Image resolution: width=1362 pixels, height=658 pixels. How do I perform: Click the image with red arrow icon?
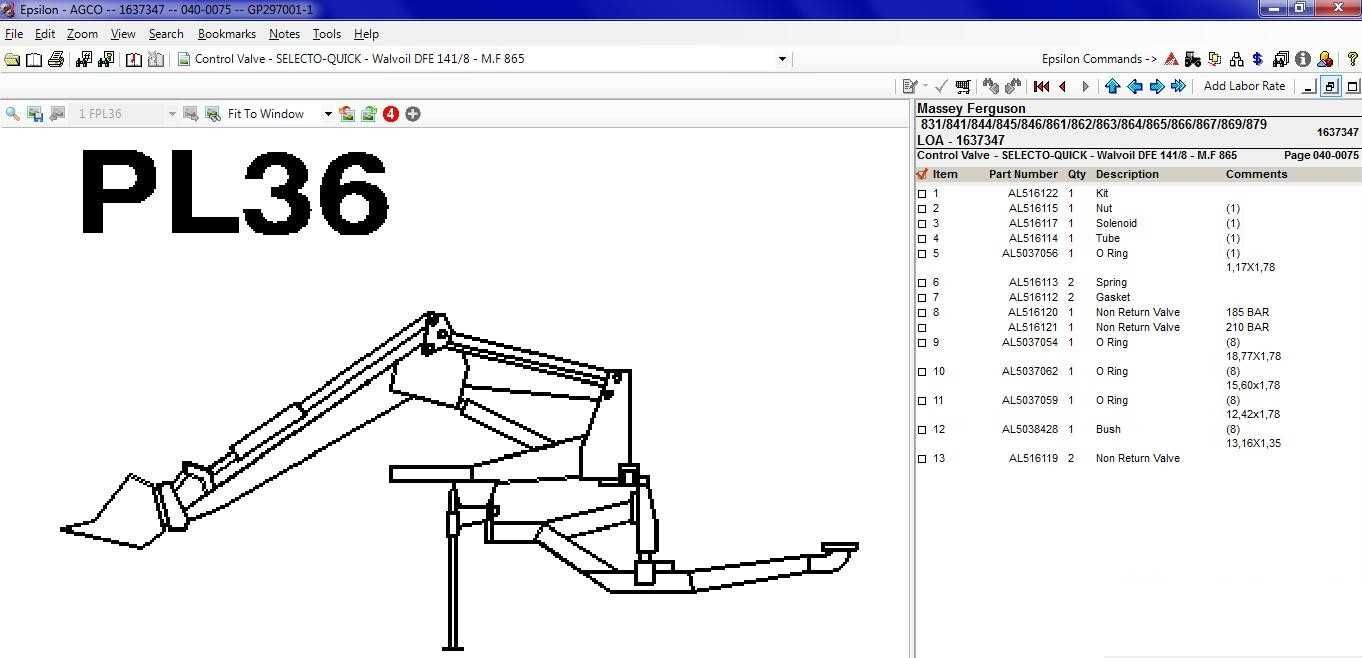tap(347, 114)
